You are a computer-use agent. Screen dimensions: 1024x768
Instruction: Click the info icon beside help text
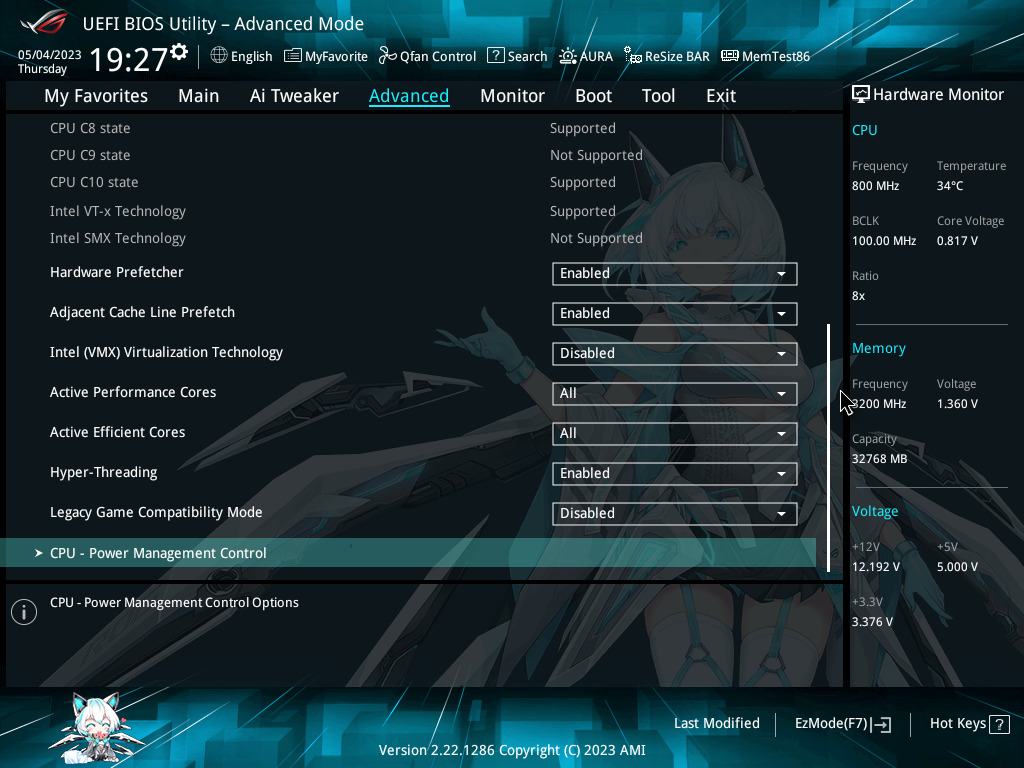point(24,612)
